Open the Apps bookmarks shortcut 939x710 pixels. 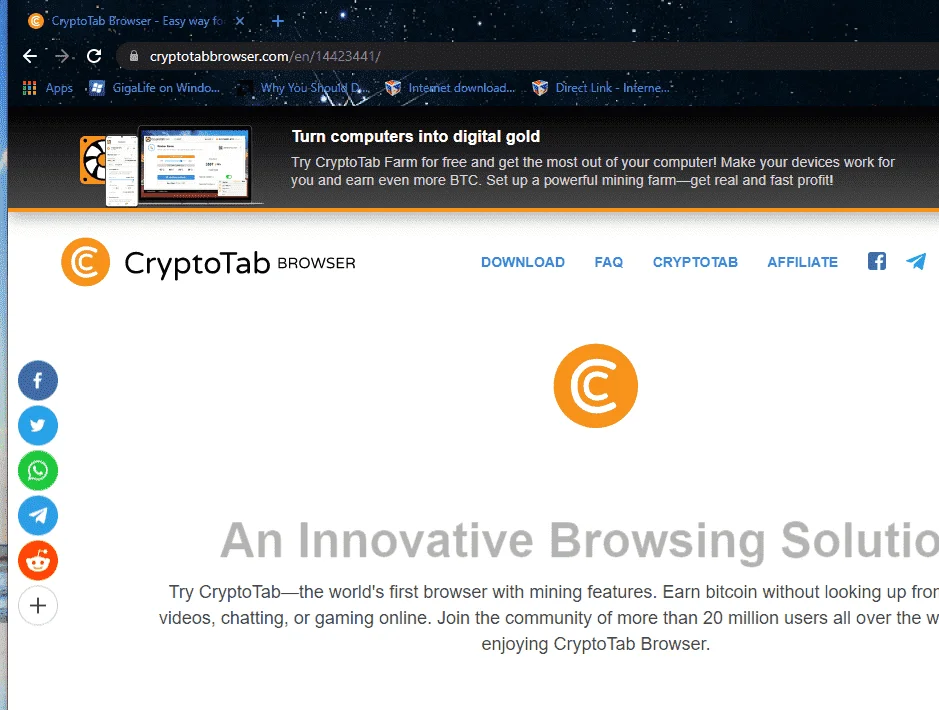point(48,88)
